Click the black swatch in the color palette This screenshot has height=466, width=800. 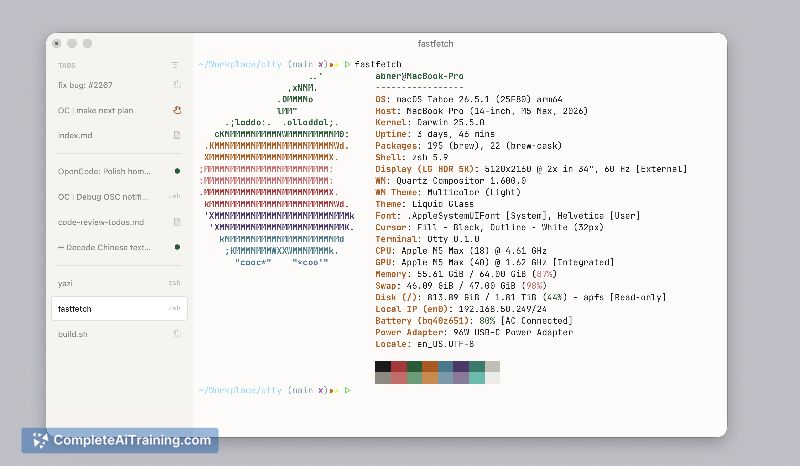pos(383,366)
